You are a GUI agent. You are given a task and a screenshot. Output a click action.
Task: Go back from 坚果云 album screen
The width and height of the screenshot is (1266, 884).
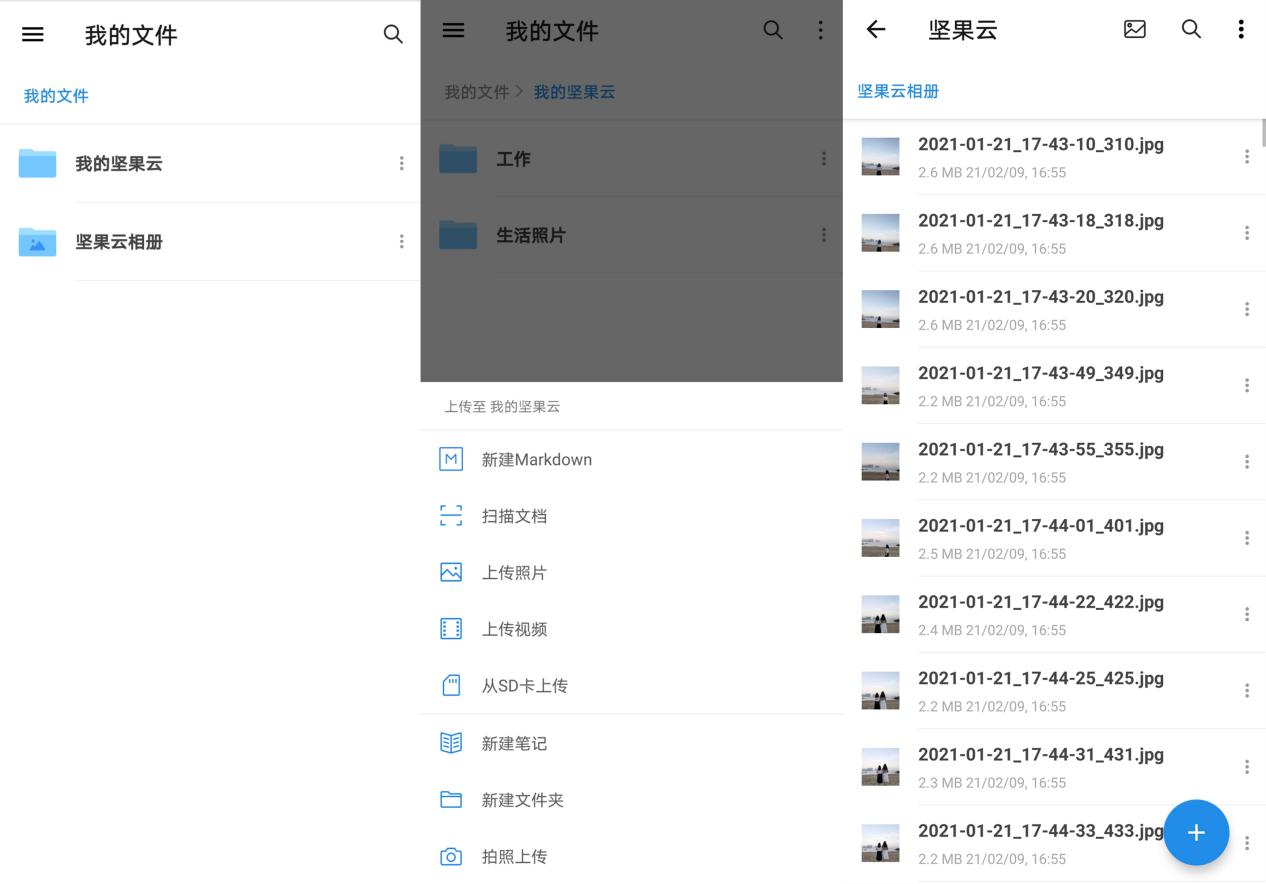876,29
